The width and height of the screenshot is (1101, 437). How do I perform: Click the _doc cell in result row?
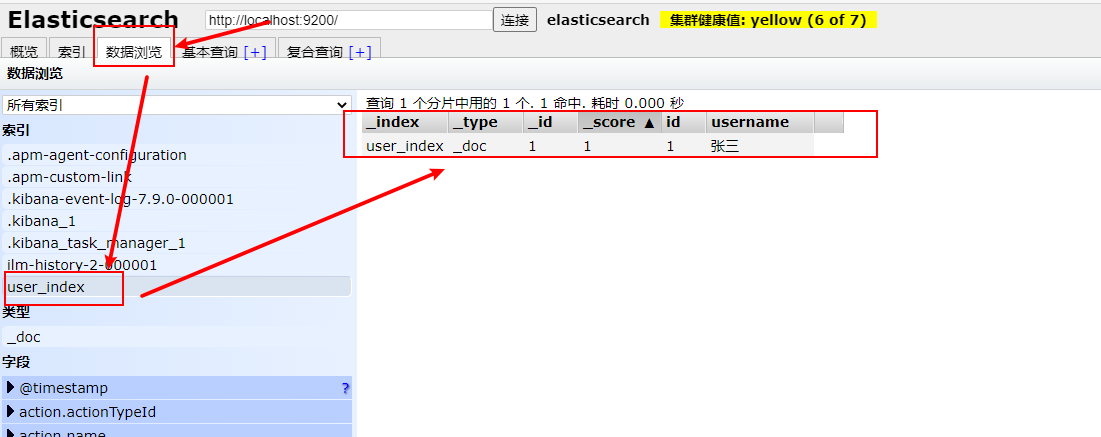point(485,146)
